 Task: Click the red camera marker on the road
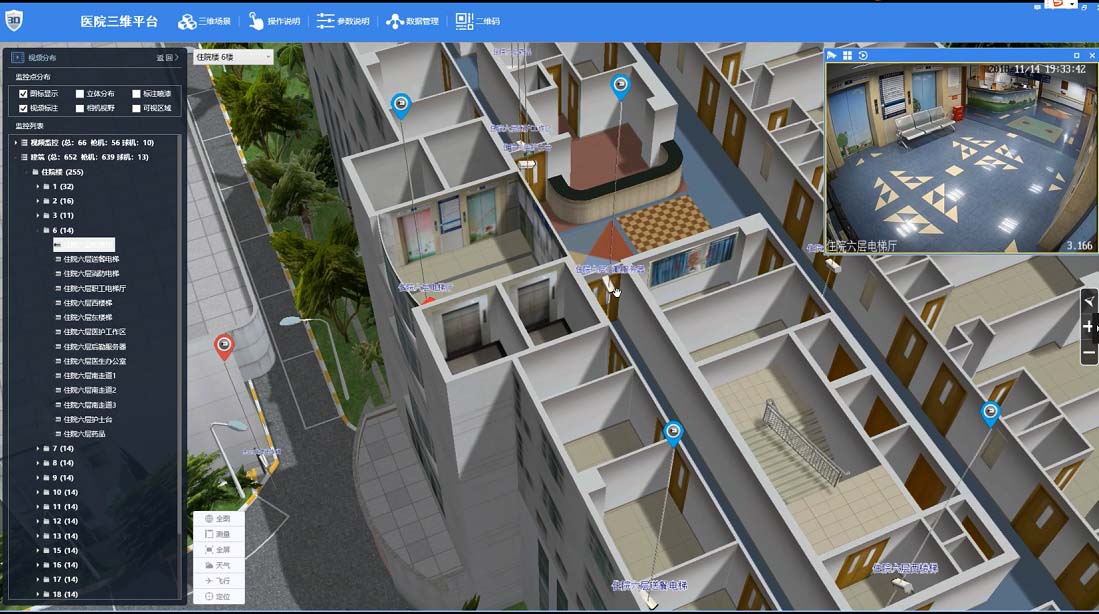coord(224,346)
